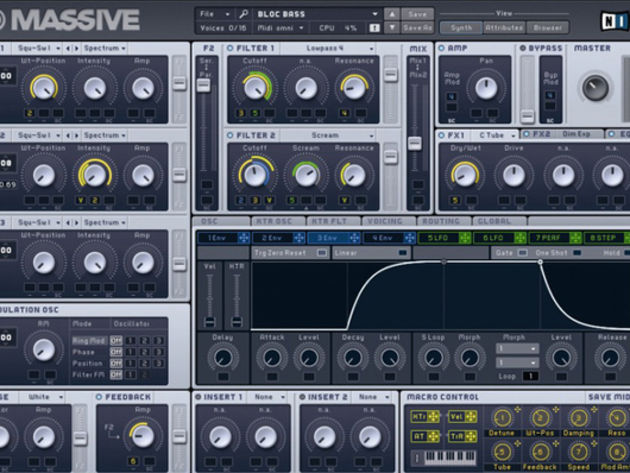Click the envelope Loop count field
Viewport: 630px width, 473px height.
pyautogui.click(x=530, y=376)
